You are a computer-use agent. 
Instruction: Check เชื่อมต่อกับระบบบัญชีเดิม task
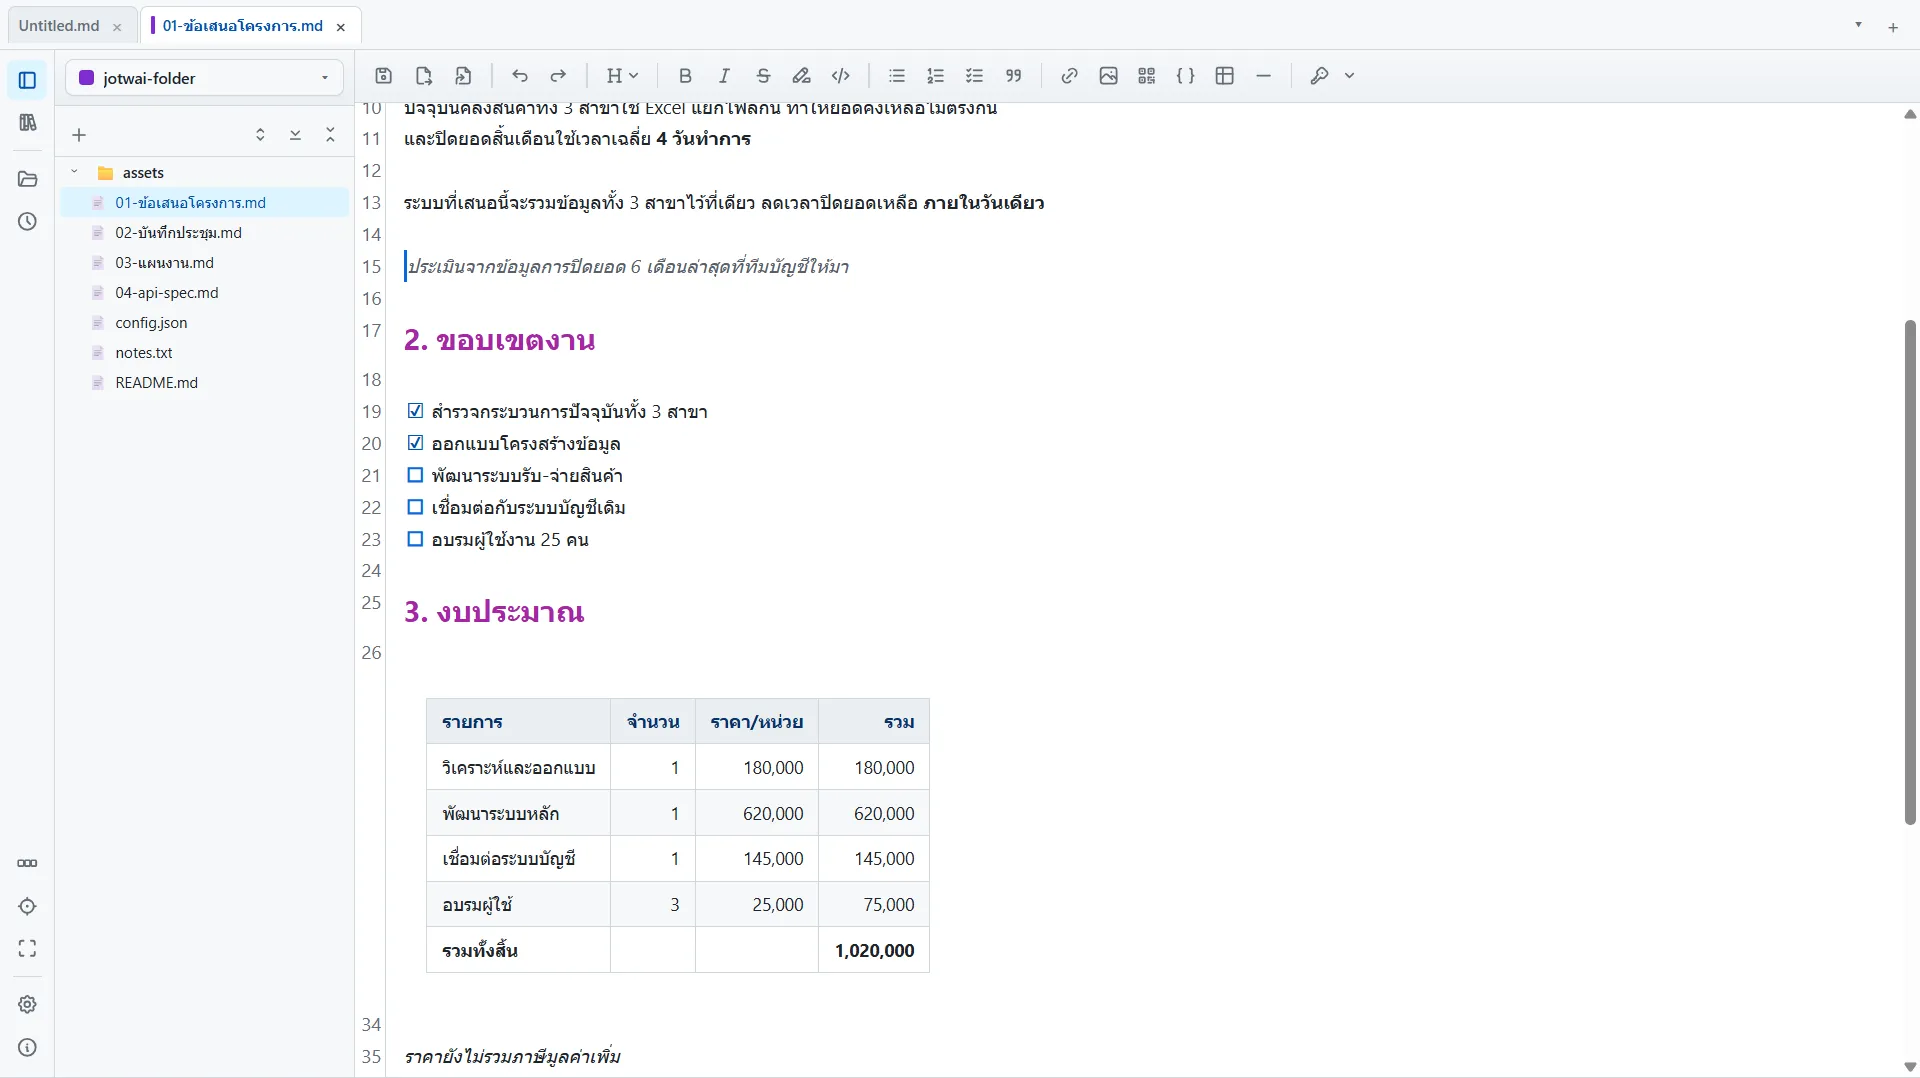pyautogui.click(x=415, y=507)
